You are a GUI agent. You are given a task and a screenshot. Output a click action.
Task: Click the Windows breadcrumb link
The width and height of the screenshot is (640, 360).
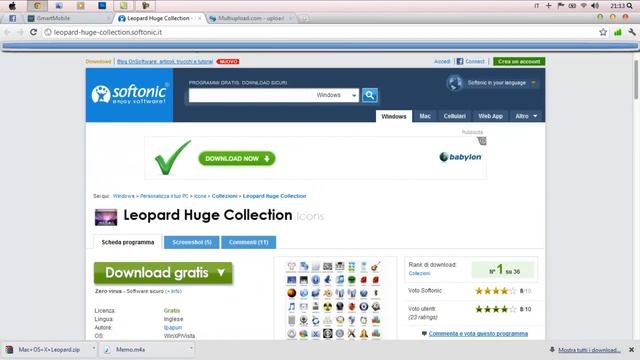pyautogui.click(x=124, y=196)
